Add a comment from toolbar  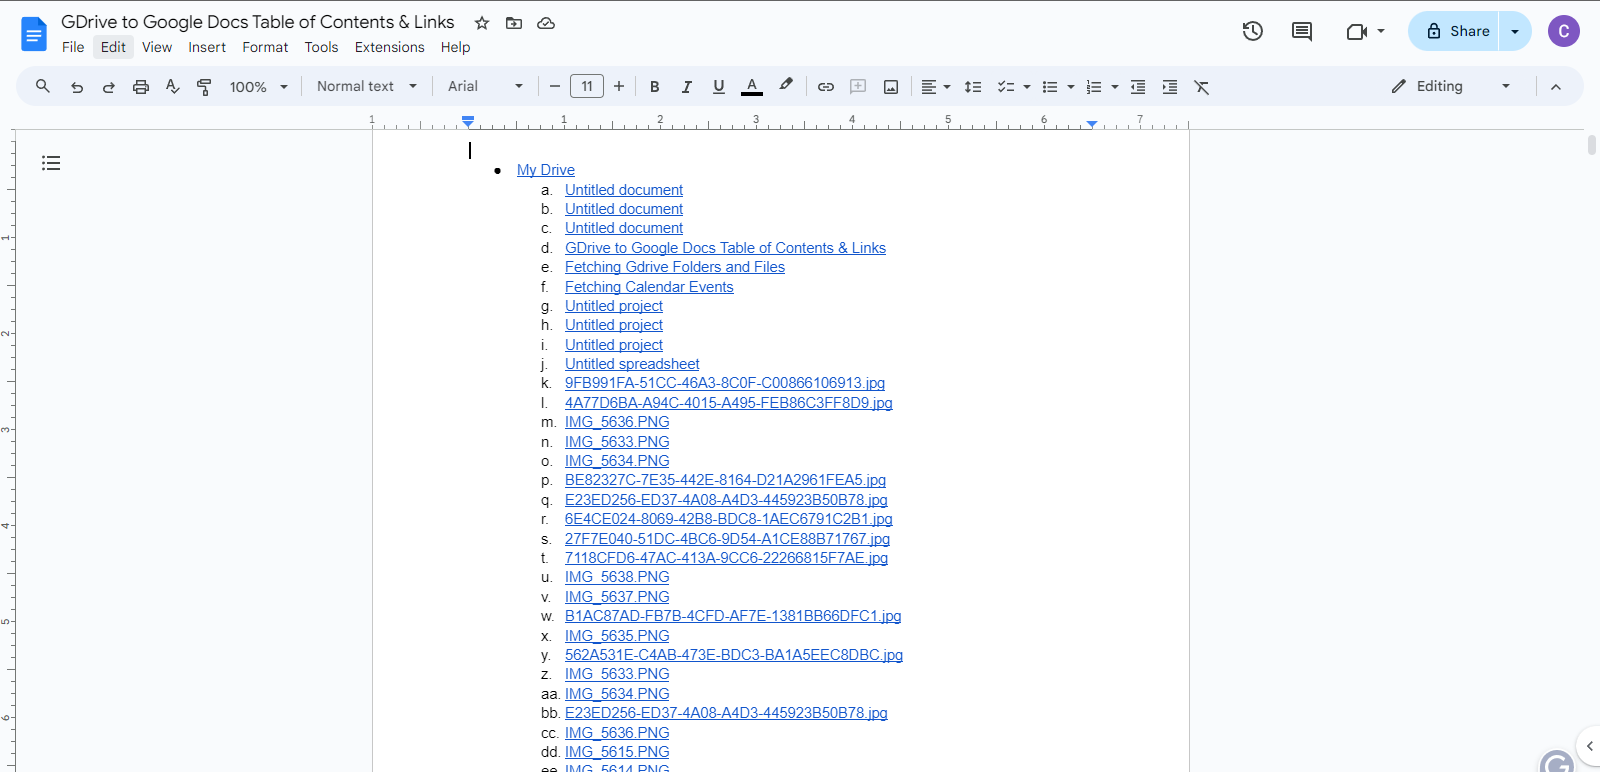(x=858, y=87)
